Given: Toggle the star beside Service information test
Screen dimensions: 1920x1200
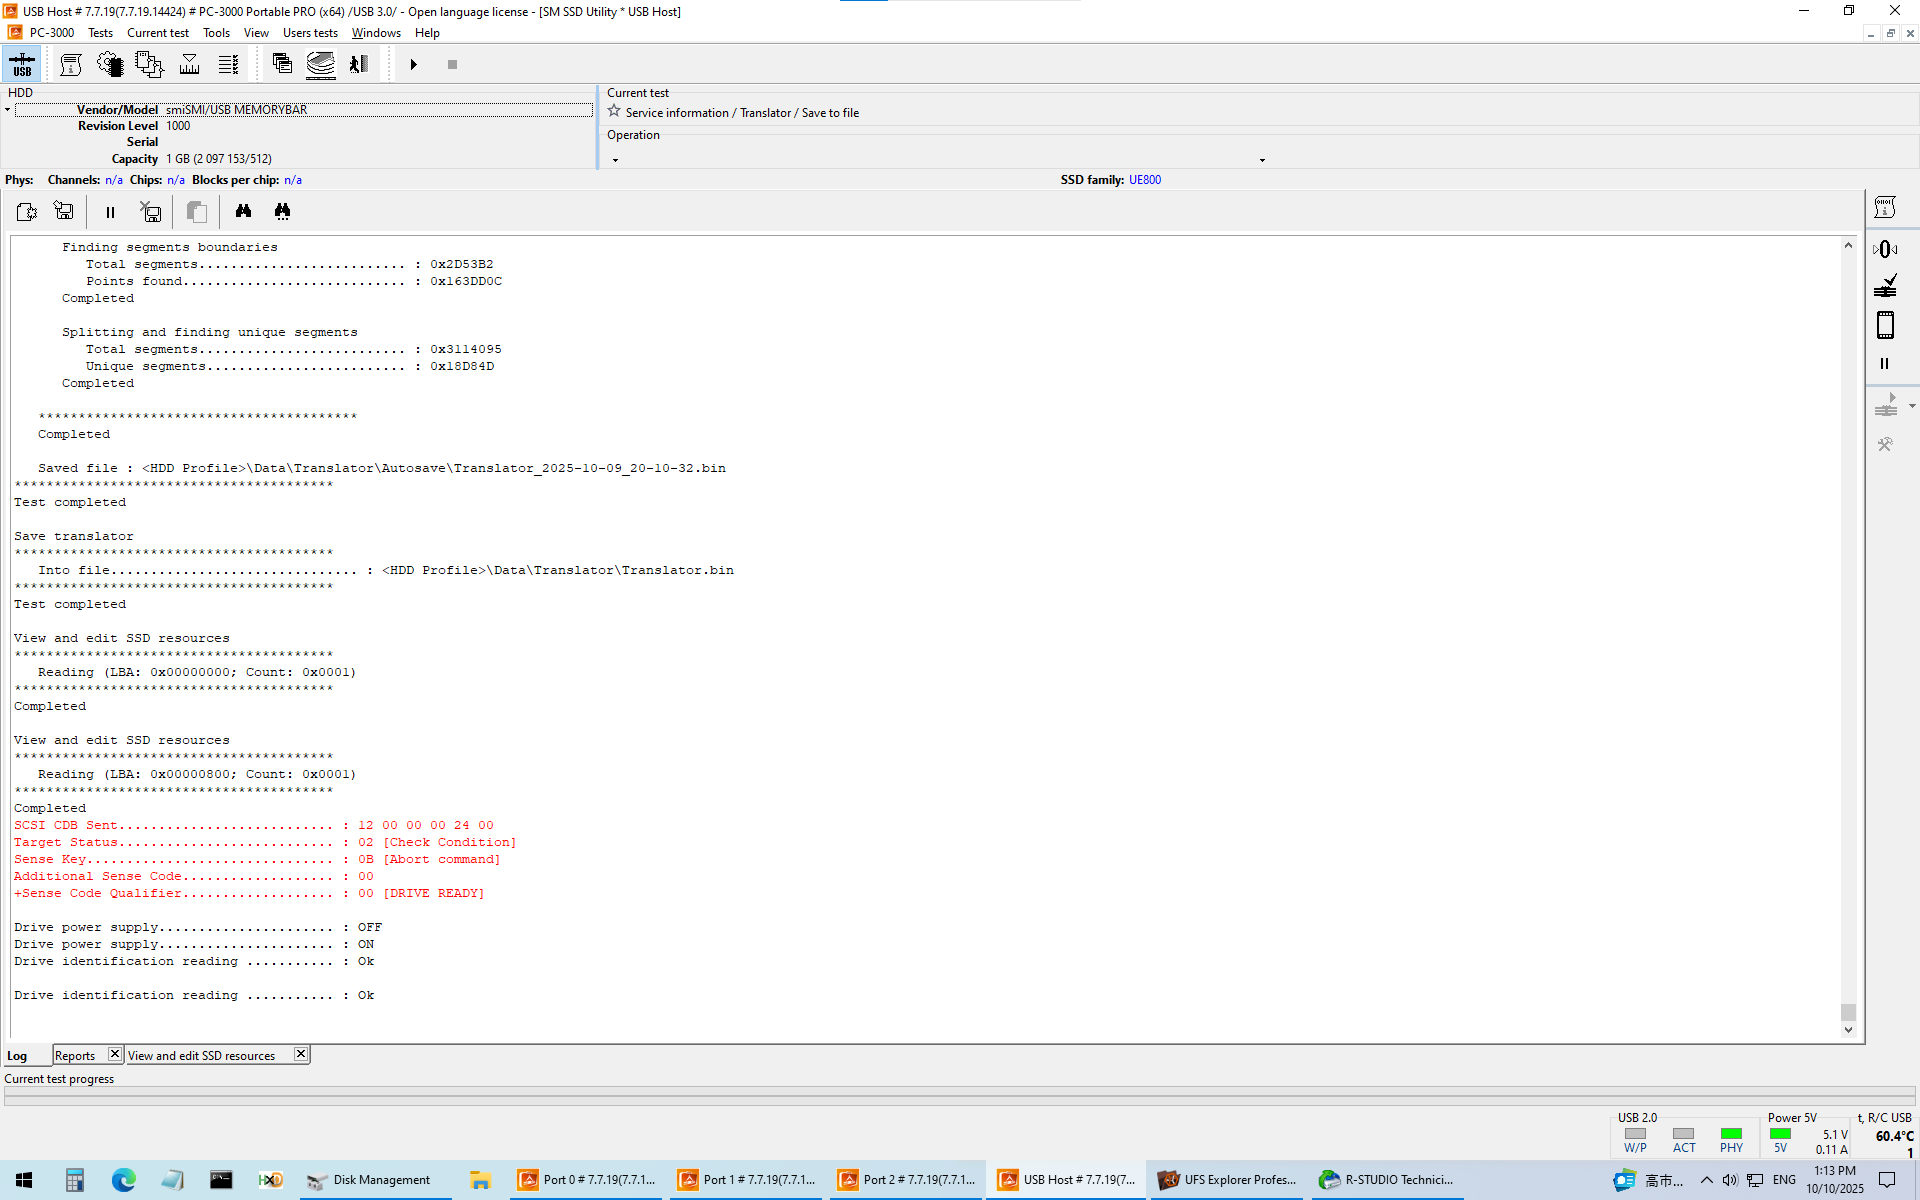Looking at the screenshot, I should [614, 112].
